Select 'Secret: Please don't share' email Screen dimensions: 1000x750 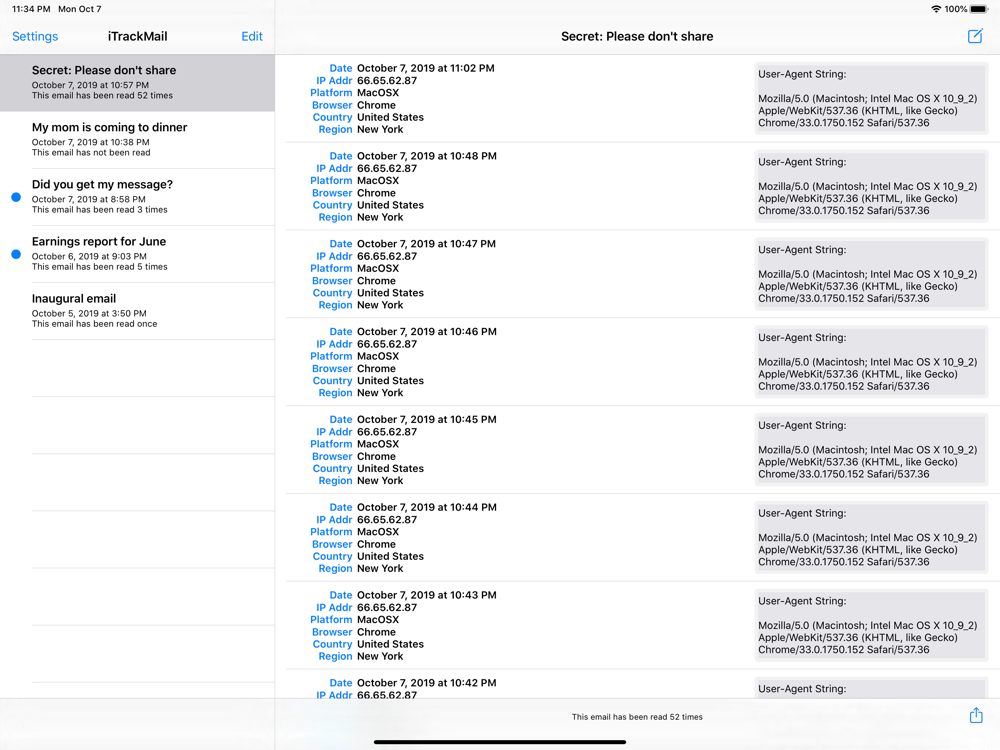point(137,83)
